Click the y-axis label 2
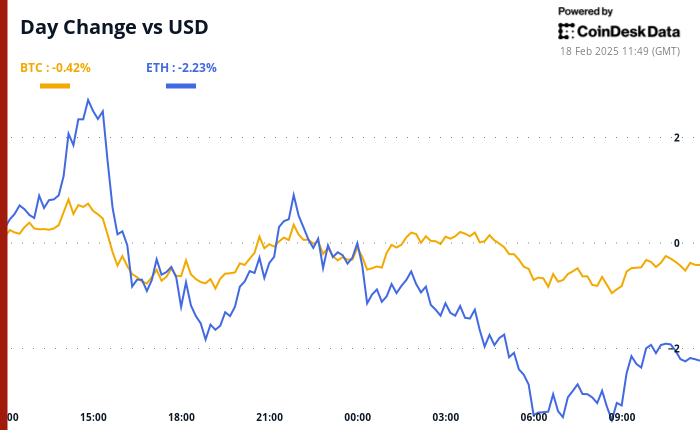 tap(677, 138)
